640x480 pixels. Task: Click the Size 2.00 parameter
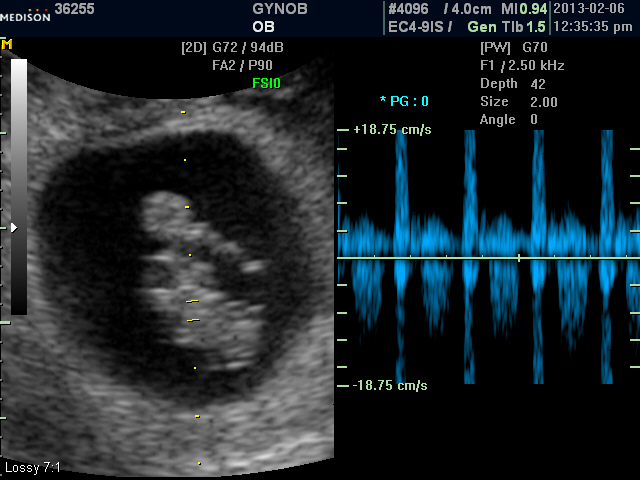tap(518, 102)
